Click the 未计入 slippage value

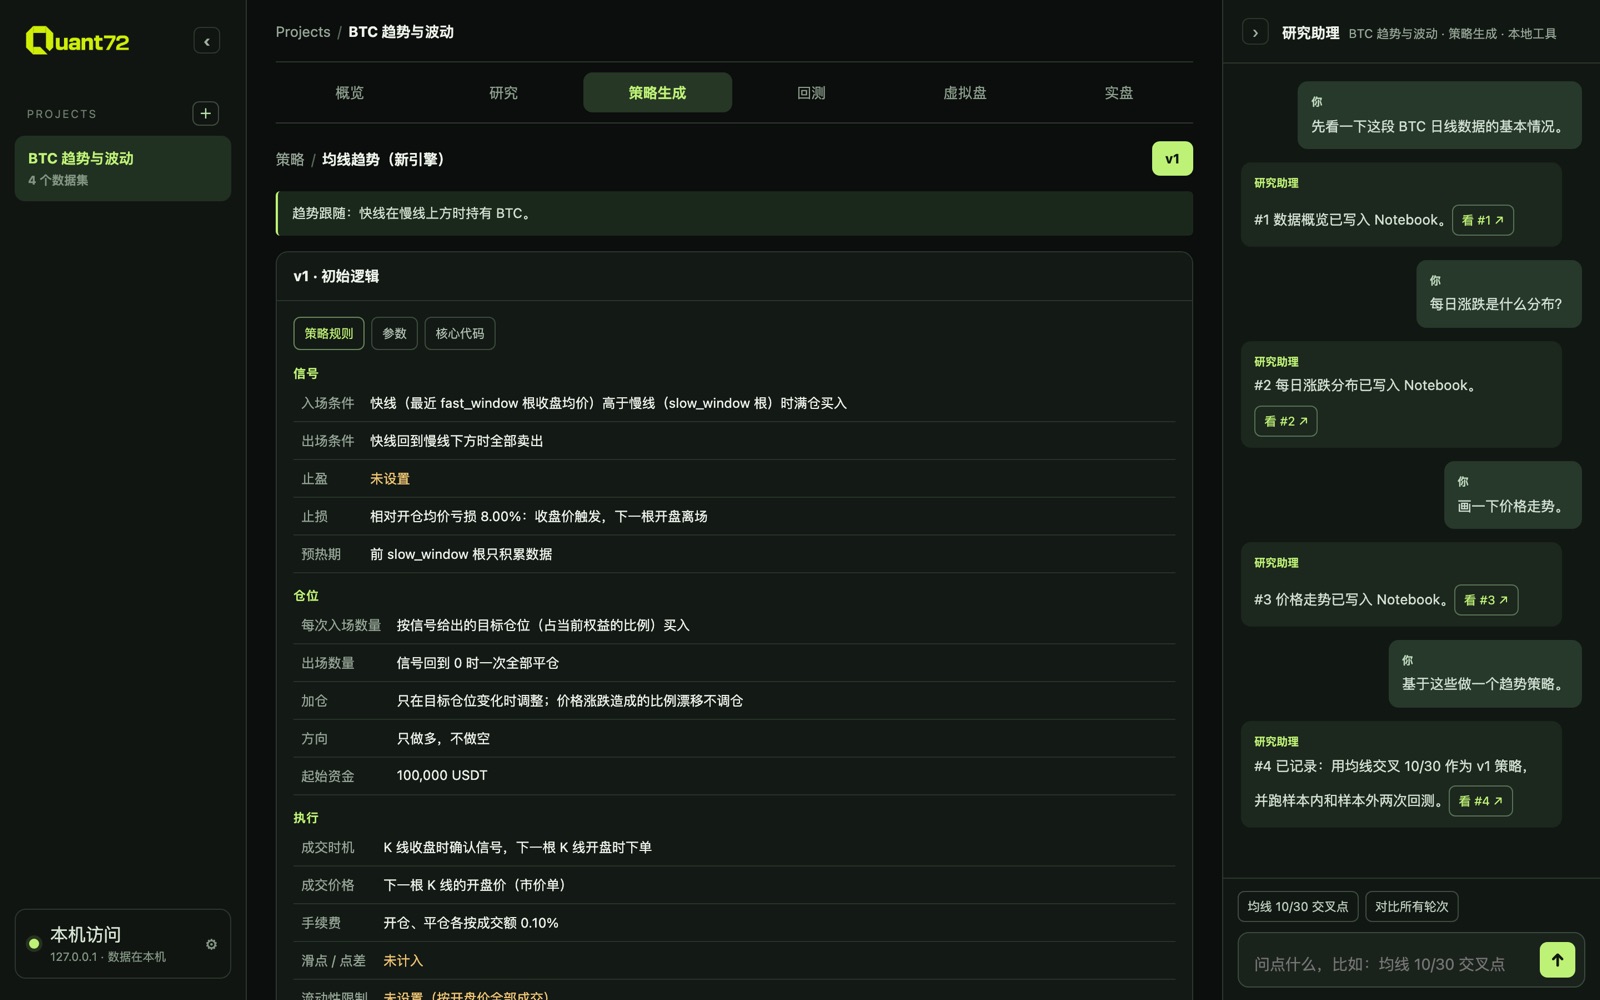pos(403,961)
